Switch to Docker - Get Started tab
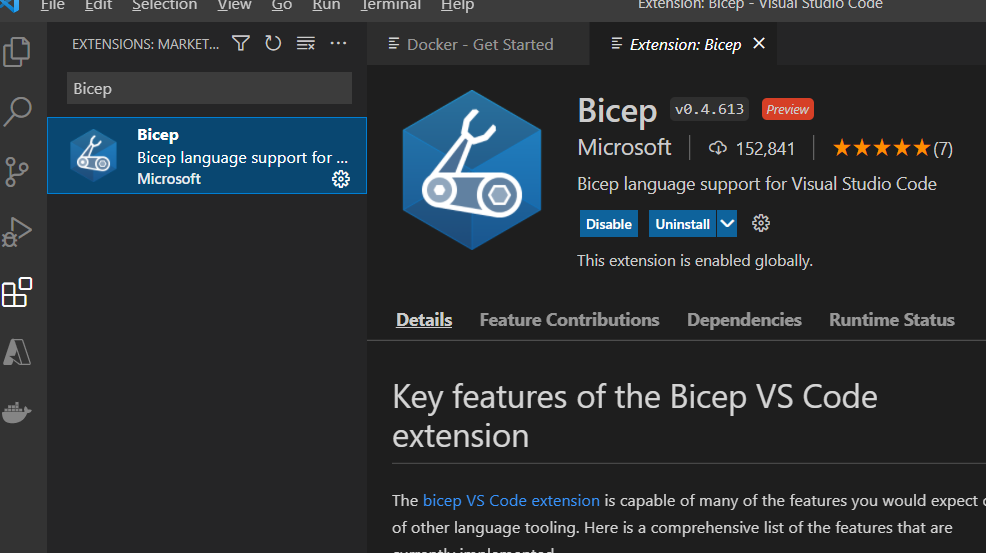986x553 pixels. (x=479, y=44)
